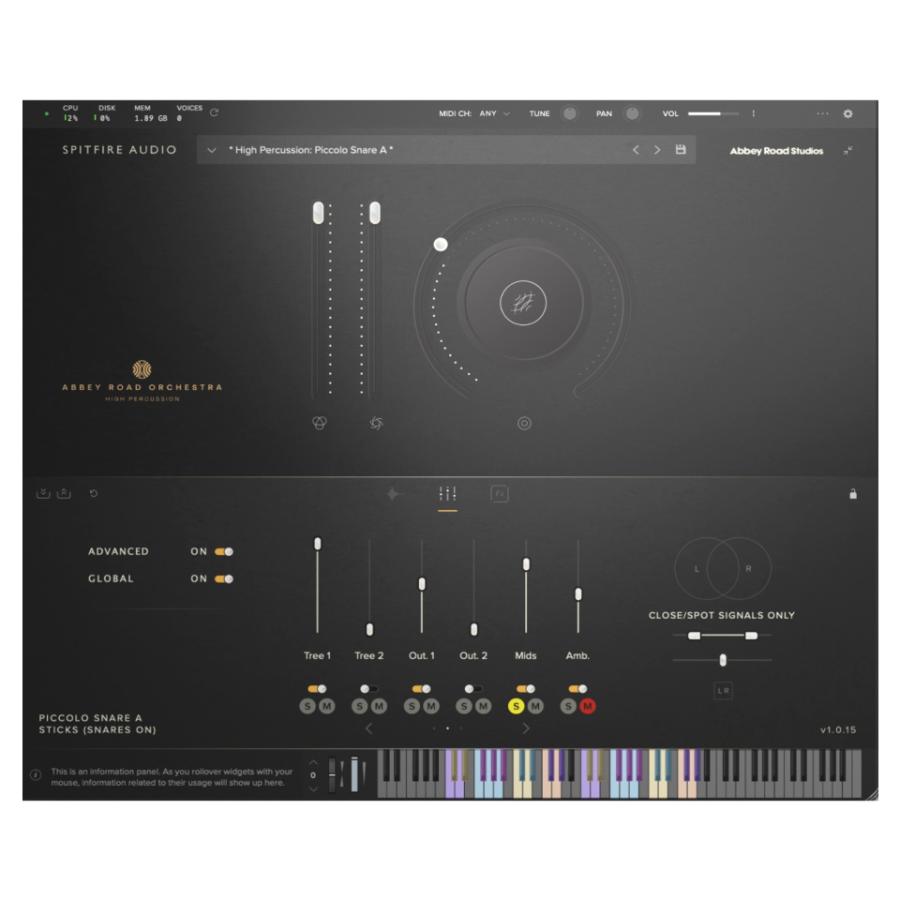Image resolution: width=900 pixels, height=900 pixels.
Task: Click the left vertical fader handle
Action: [318, 213]
